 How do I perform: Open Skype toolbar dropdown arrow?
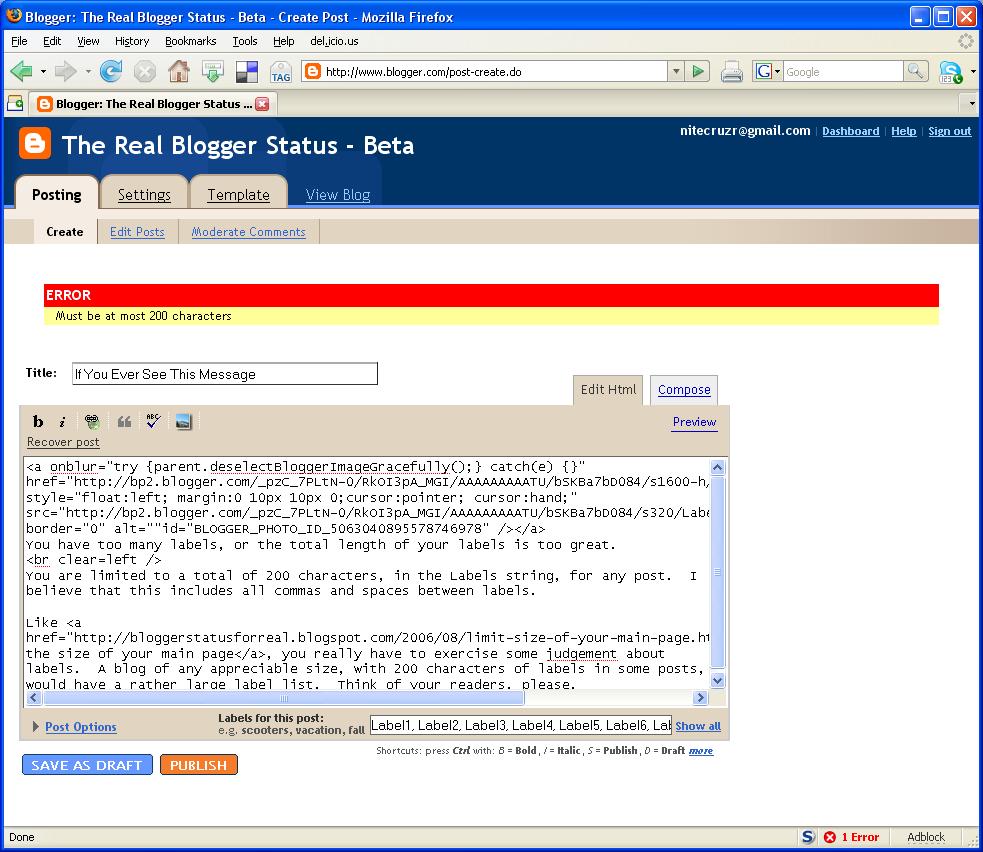coord(973,71)
